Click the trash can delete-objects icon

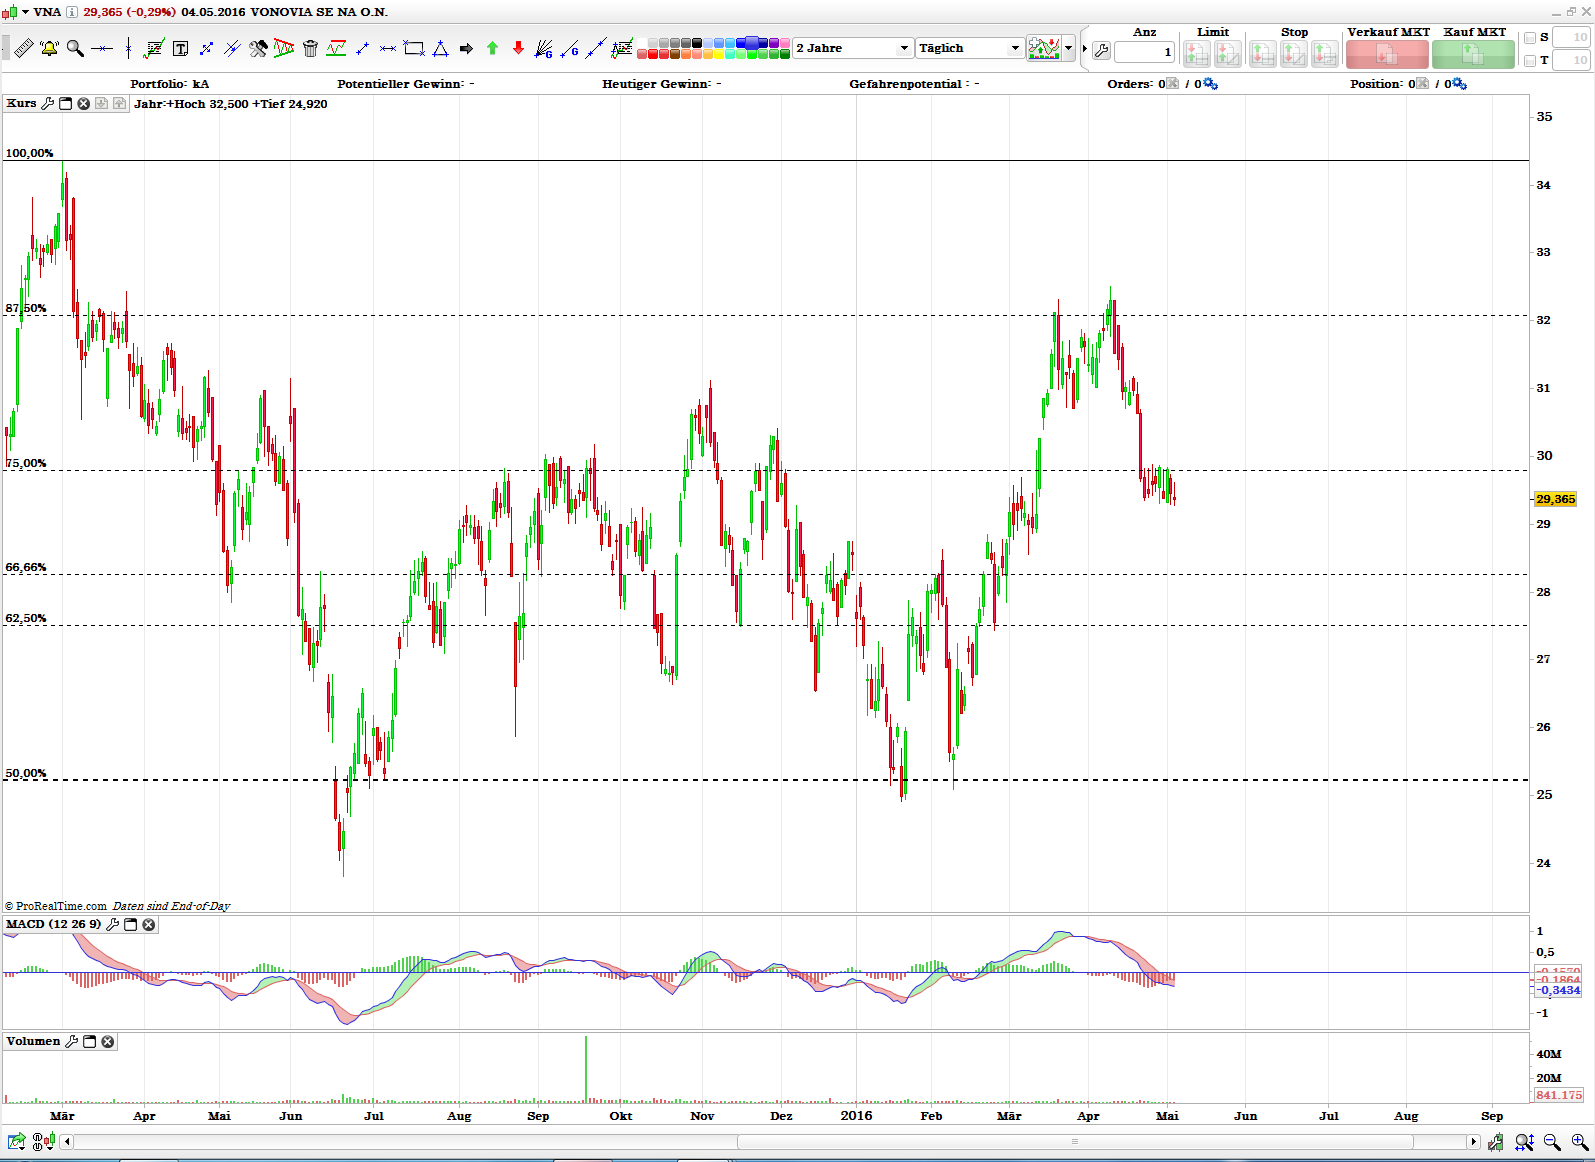click(310, 48)
